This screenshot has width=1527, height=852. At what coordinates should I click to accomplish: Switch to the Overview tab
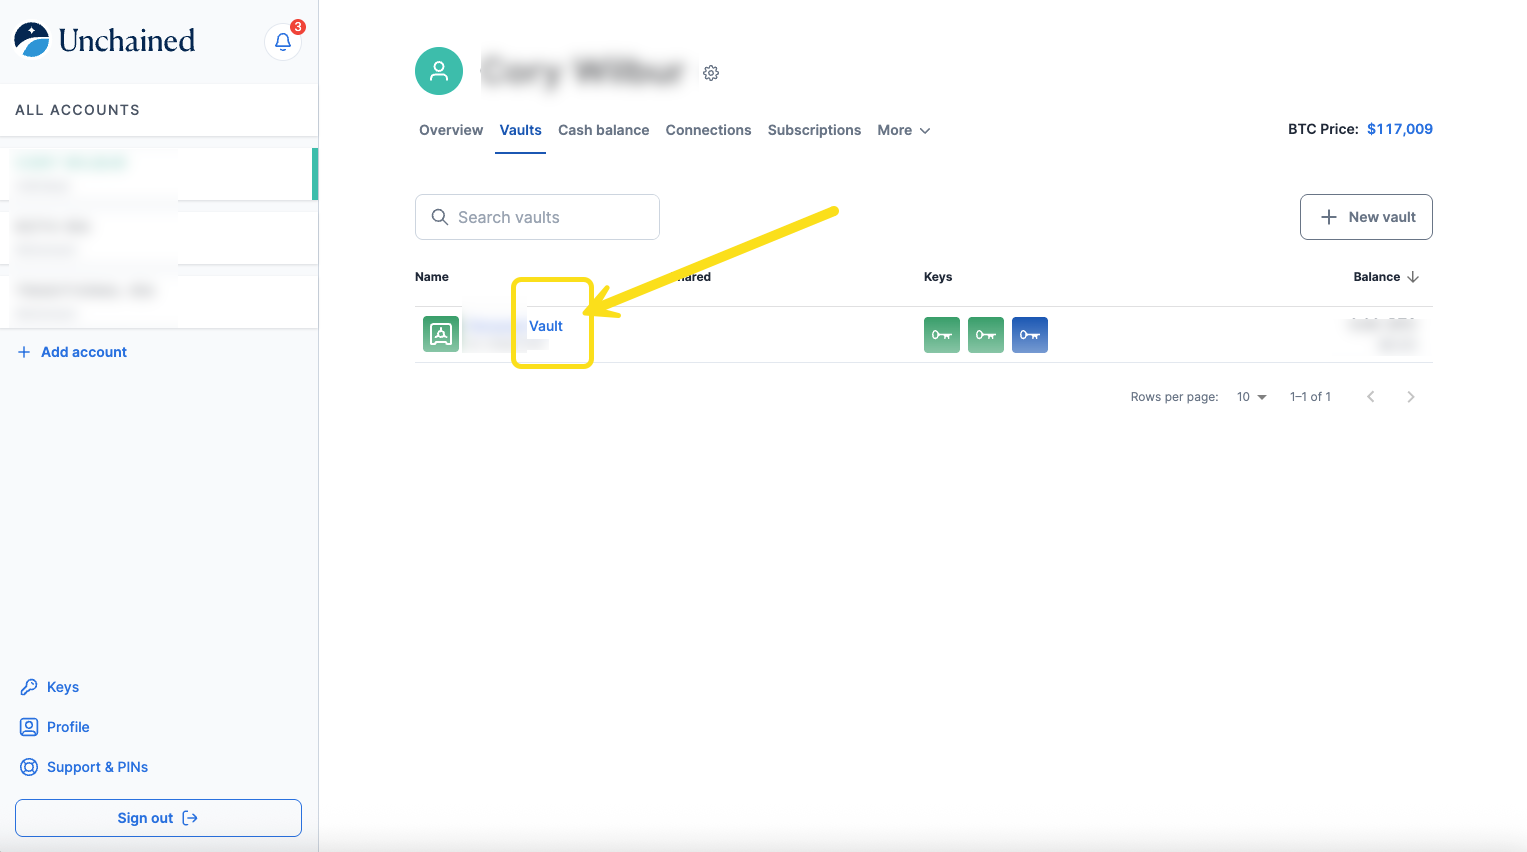coord(451,130)
